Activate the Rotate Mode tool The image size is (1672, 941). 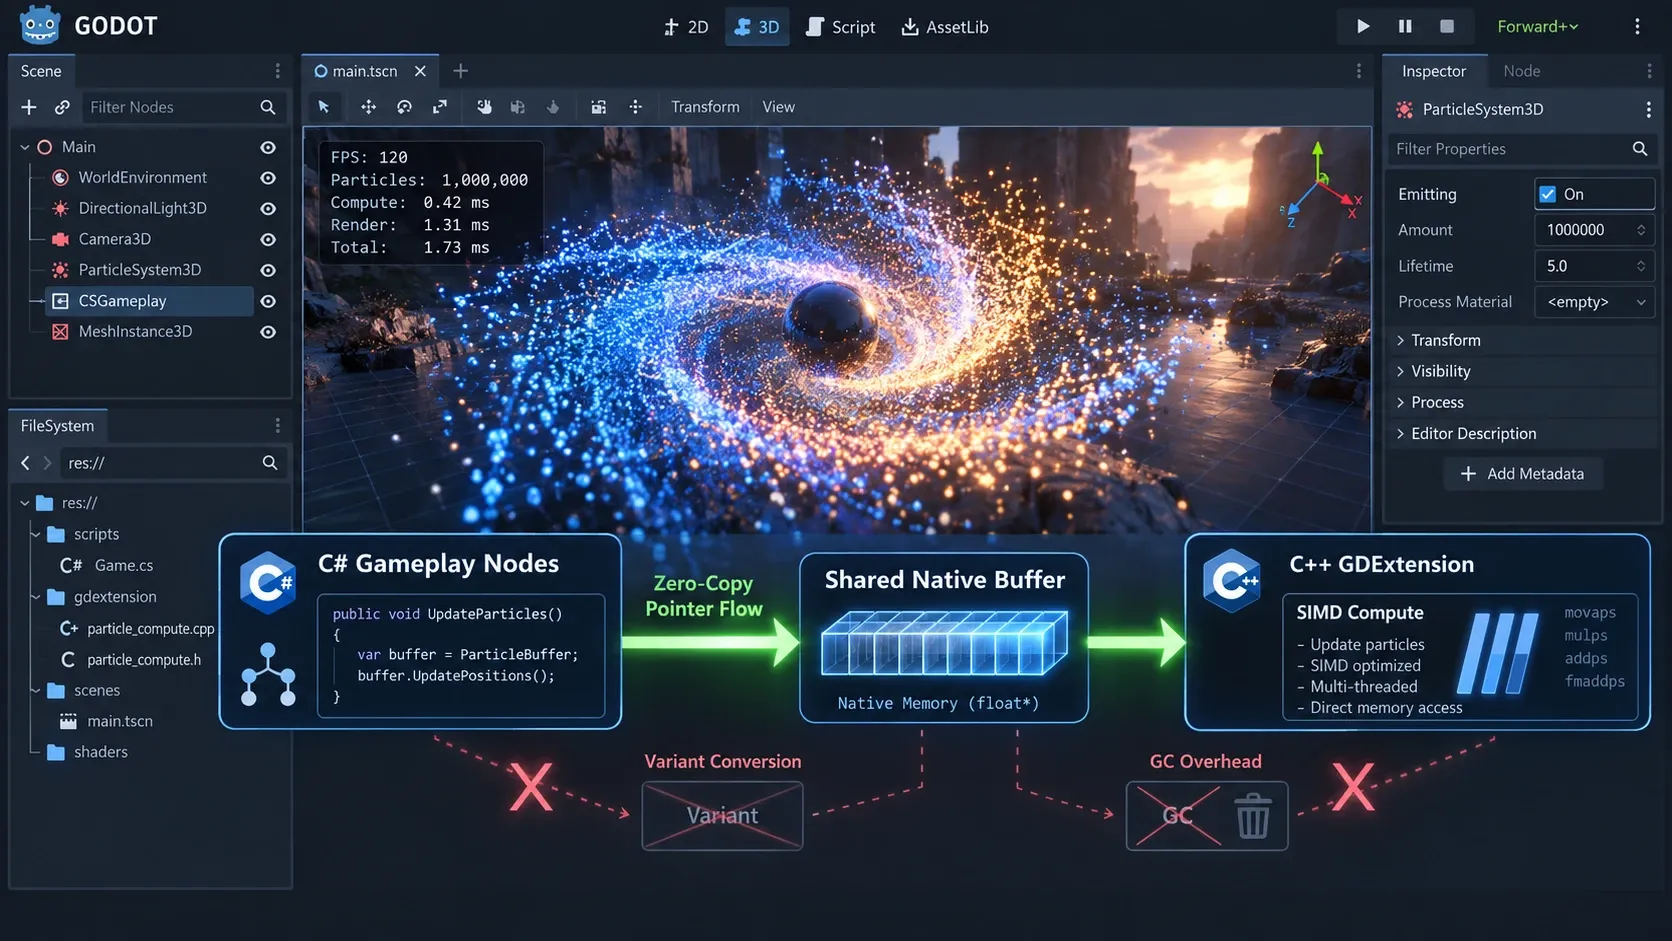pos(404,107)
